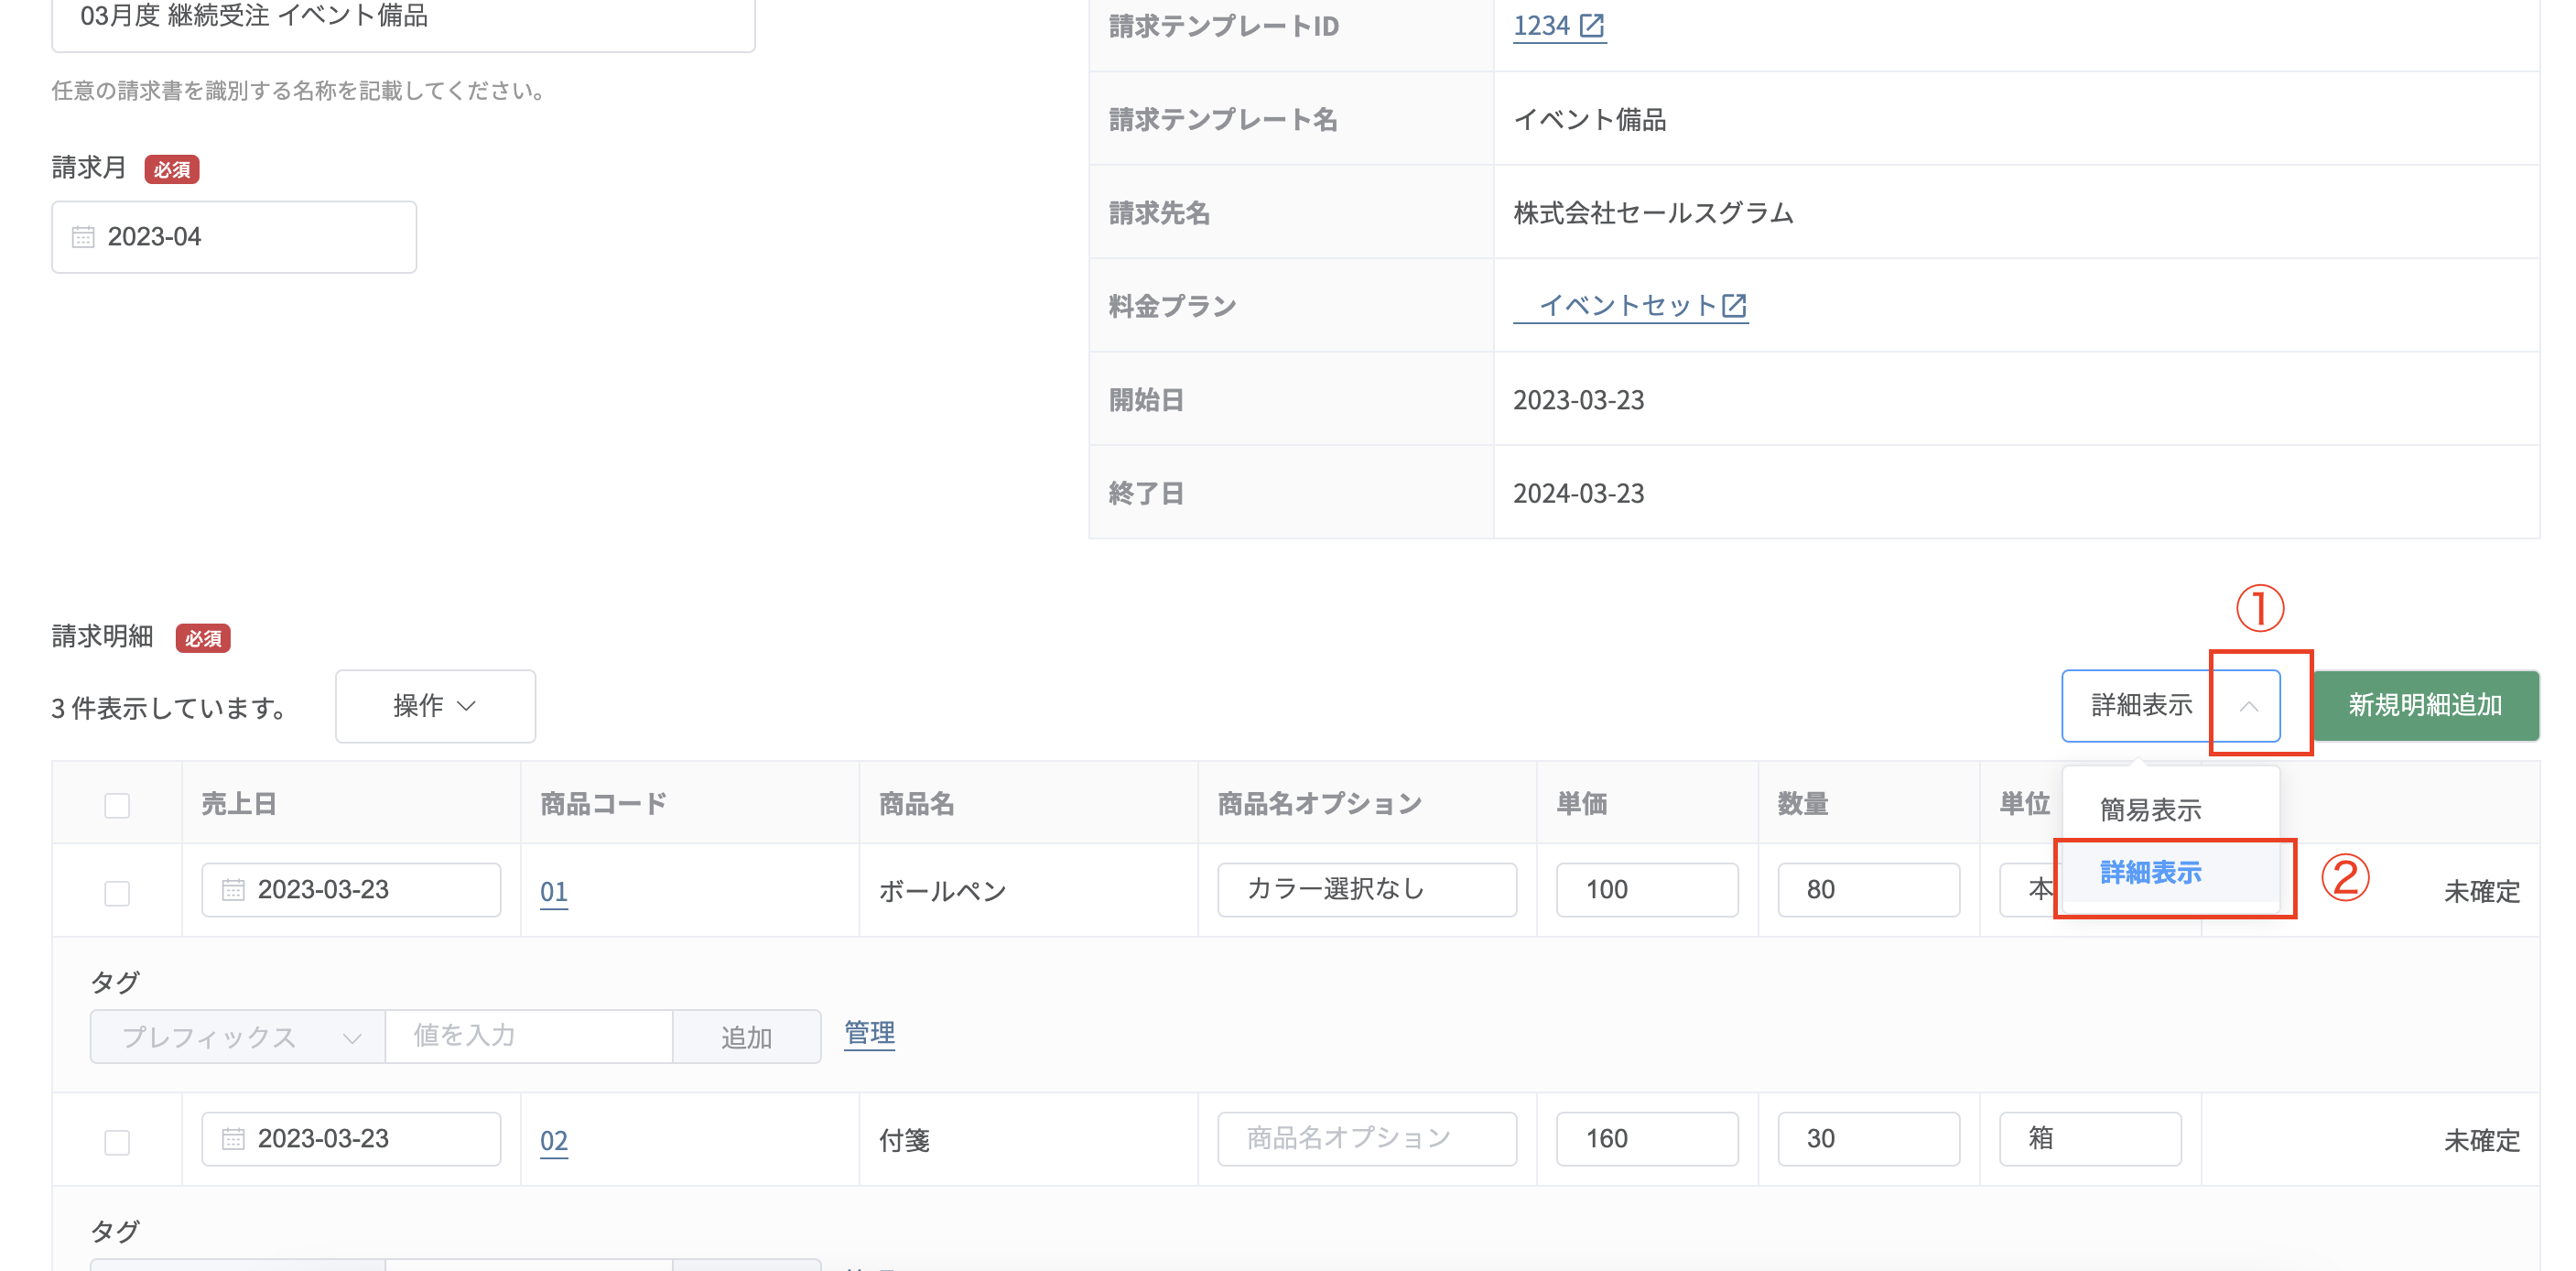This screenshot has width=2576, height=1271.
Task: Click the invoice name field 03月度 継続受注
Action: (403, 18)
